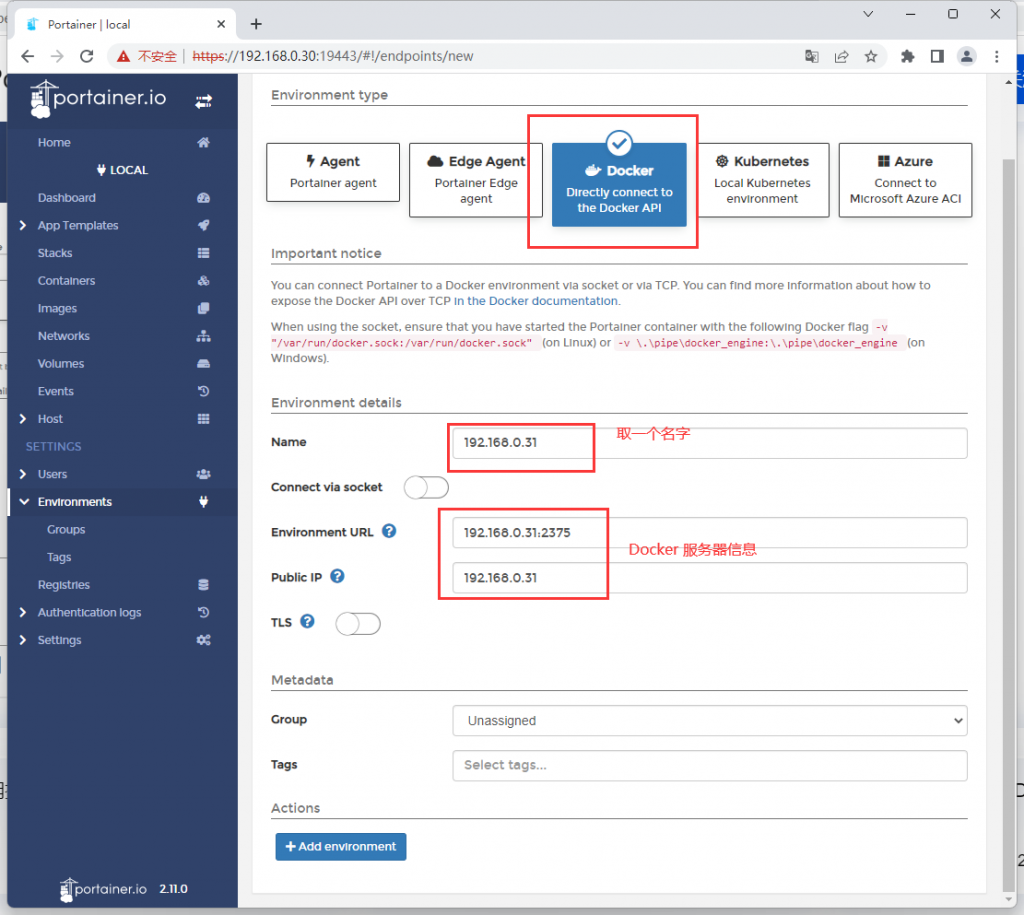
Task: Click the Public IP input field
Action: tap(710, 578)
